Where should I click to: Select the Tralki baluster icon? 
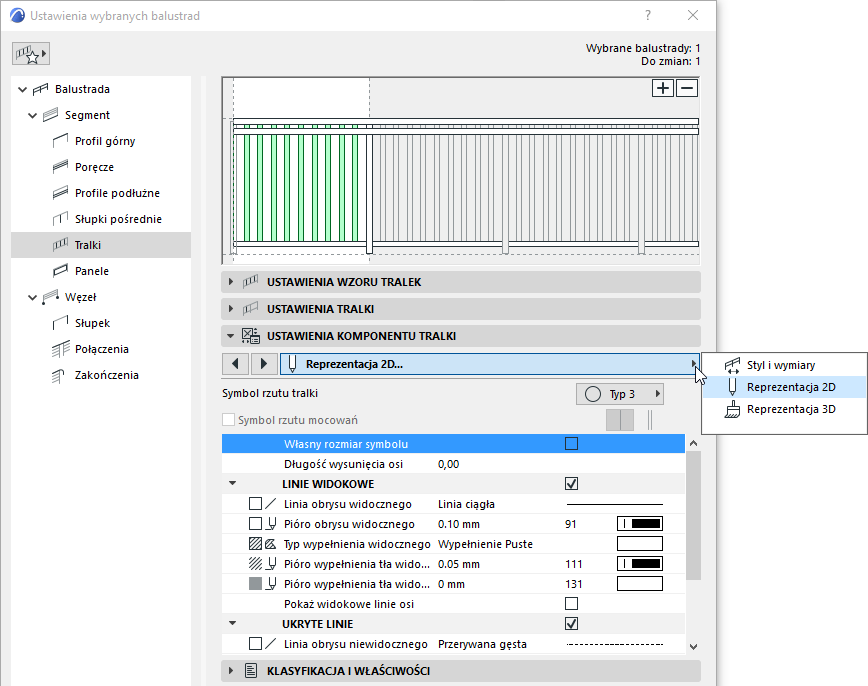click(x=60, y=245)
